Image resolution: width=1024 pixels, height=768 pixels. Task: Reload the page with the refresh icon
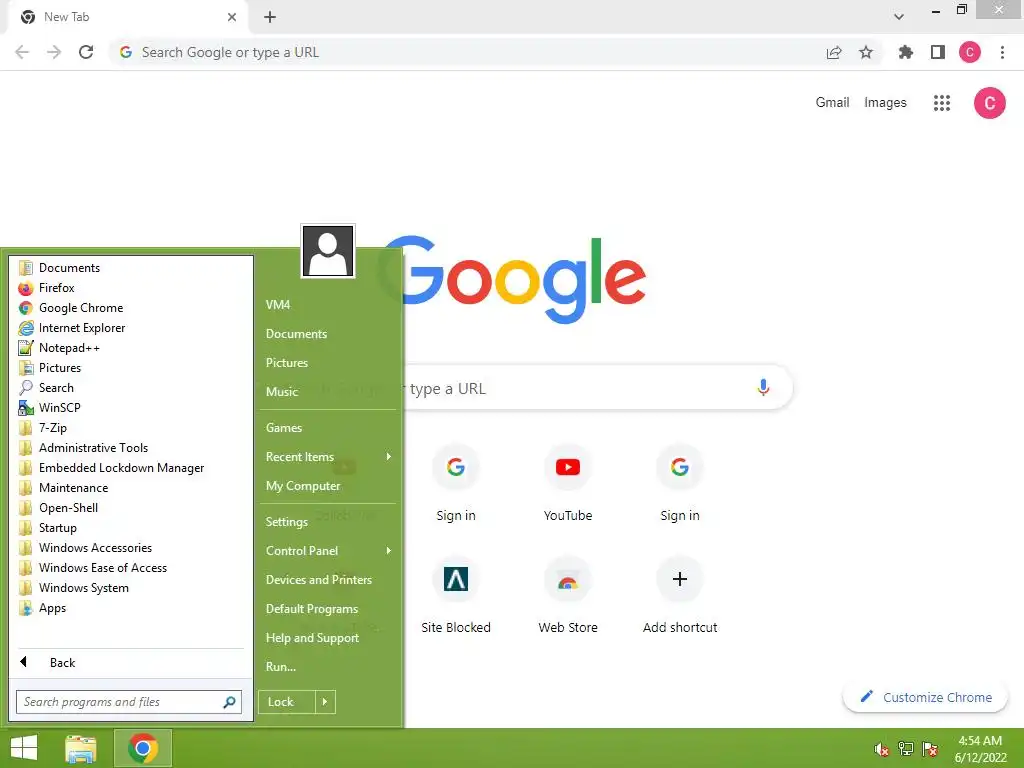(86, 52)
